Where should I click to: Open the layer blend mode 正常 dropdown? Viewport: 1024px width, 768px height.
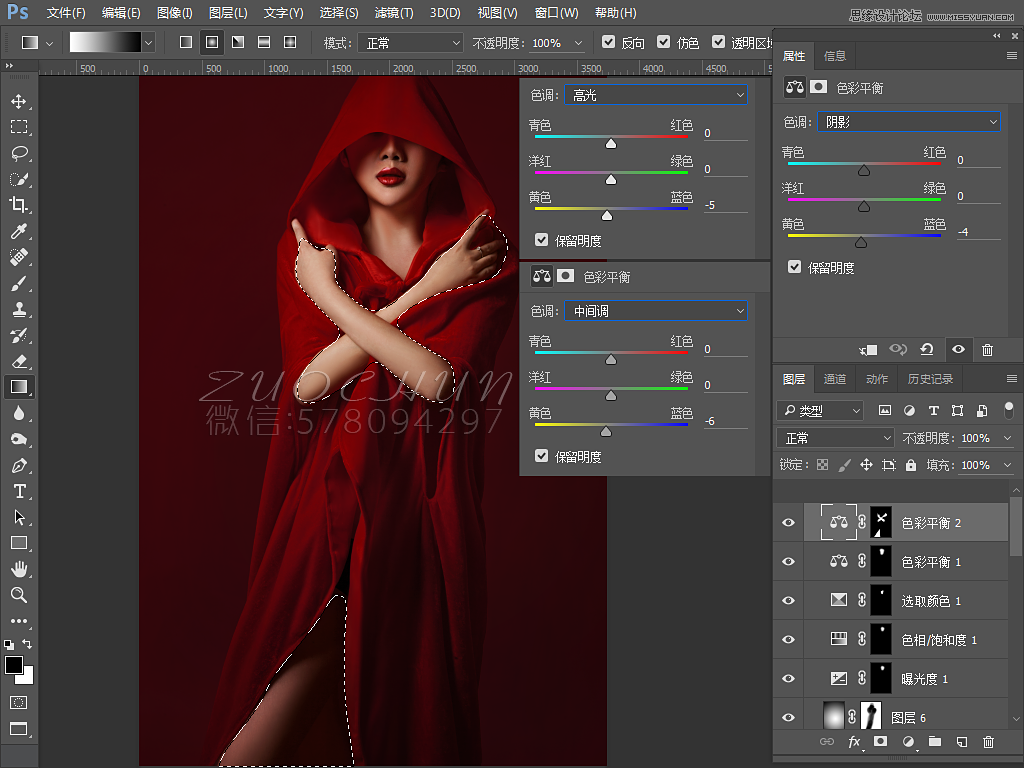pyautogui.click(x=836, y=438)
